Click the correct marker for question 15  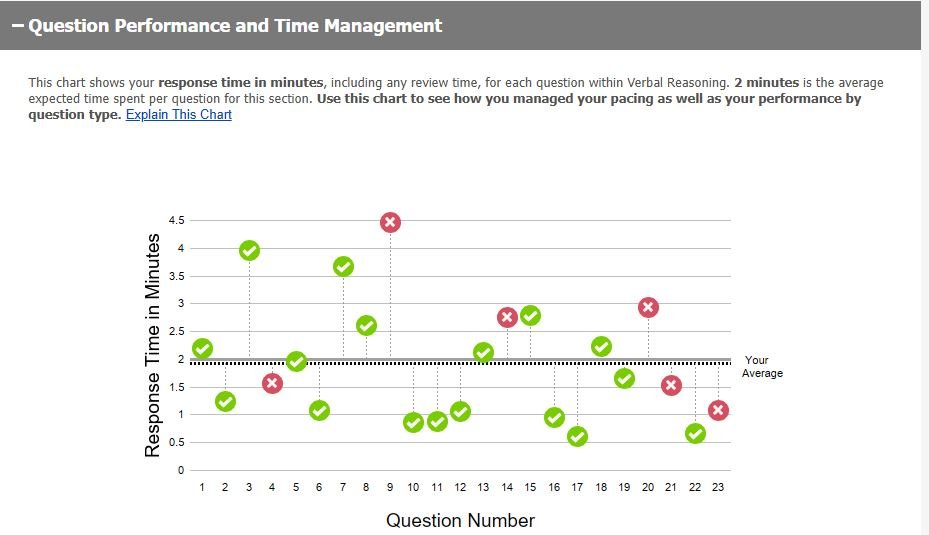[x=530, y=316]
